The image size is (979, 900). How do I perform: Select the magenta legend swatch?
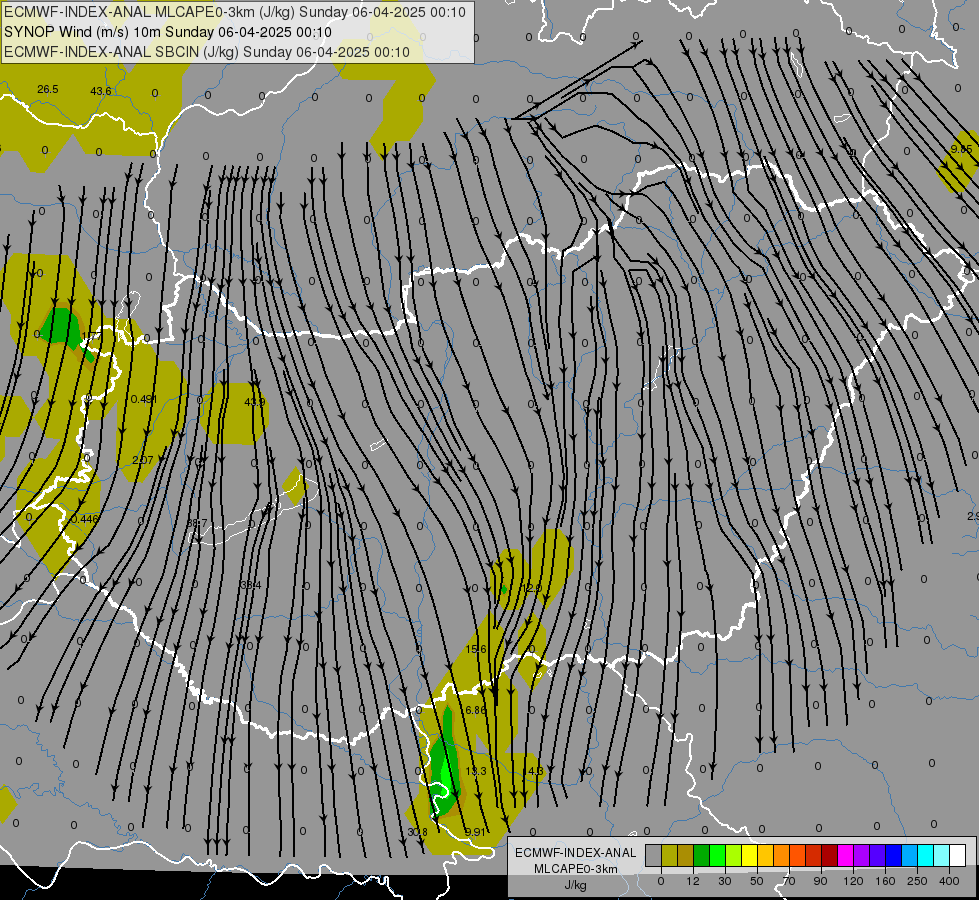coord(845,855)
